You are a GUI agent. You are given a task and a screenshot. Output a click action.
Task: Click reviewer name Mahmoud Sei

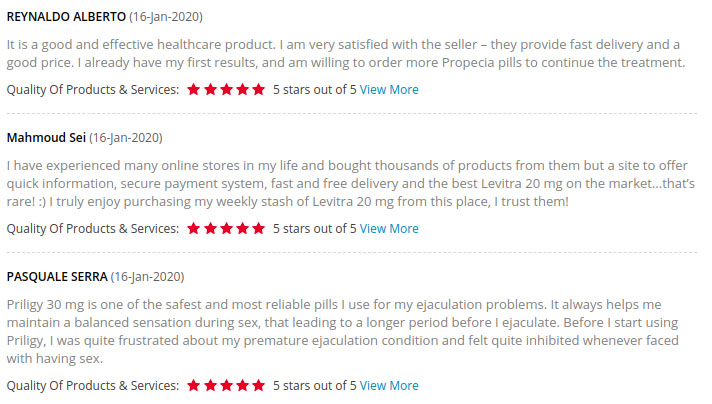click(46, 137)
